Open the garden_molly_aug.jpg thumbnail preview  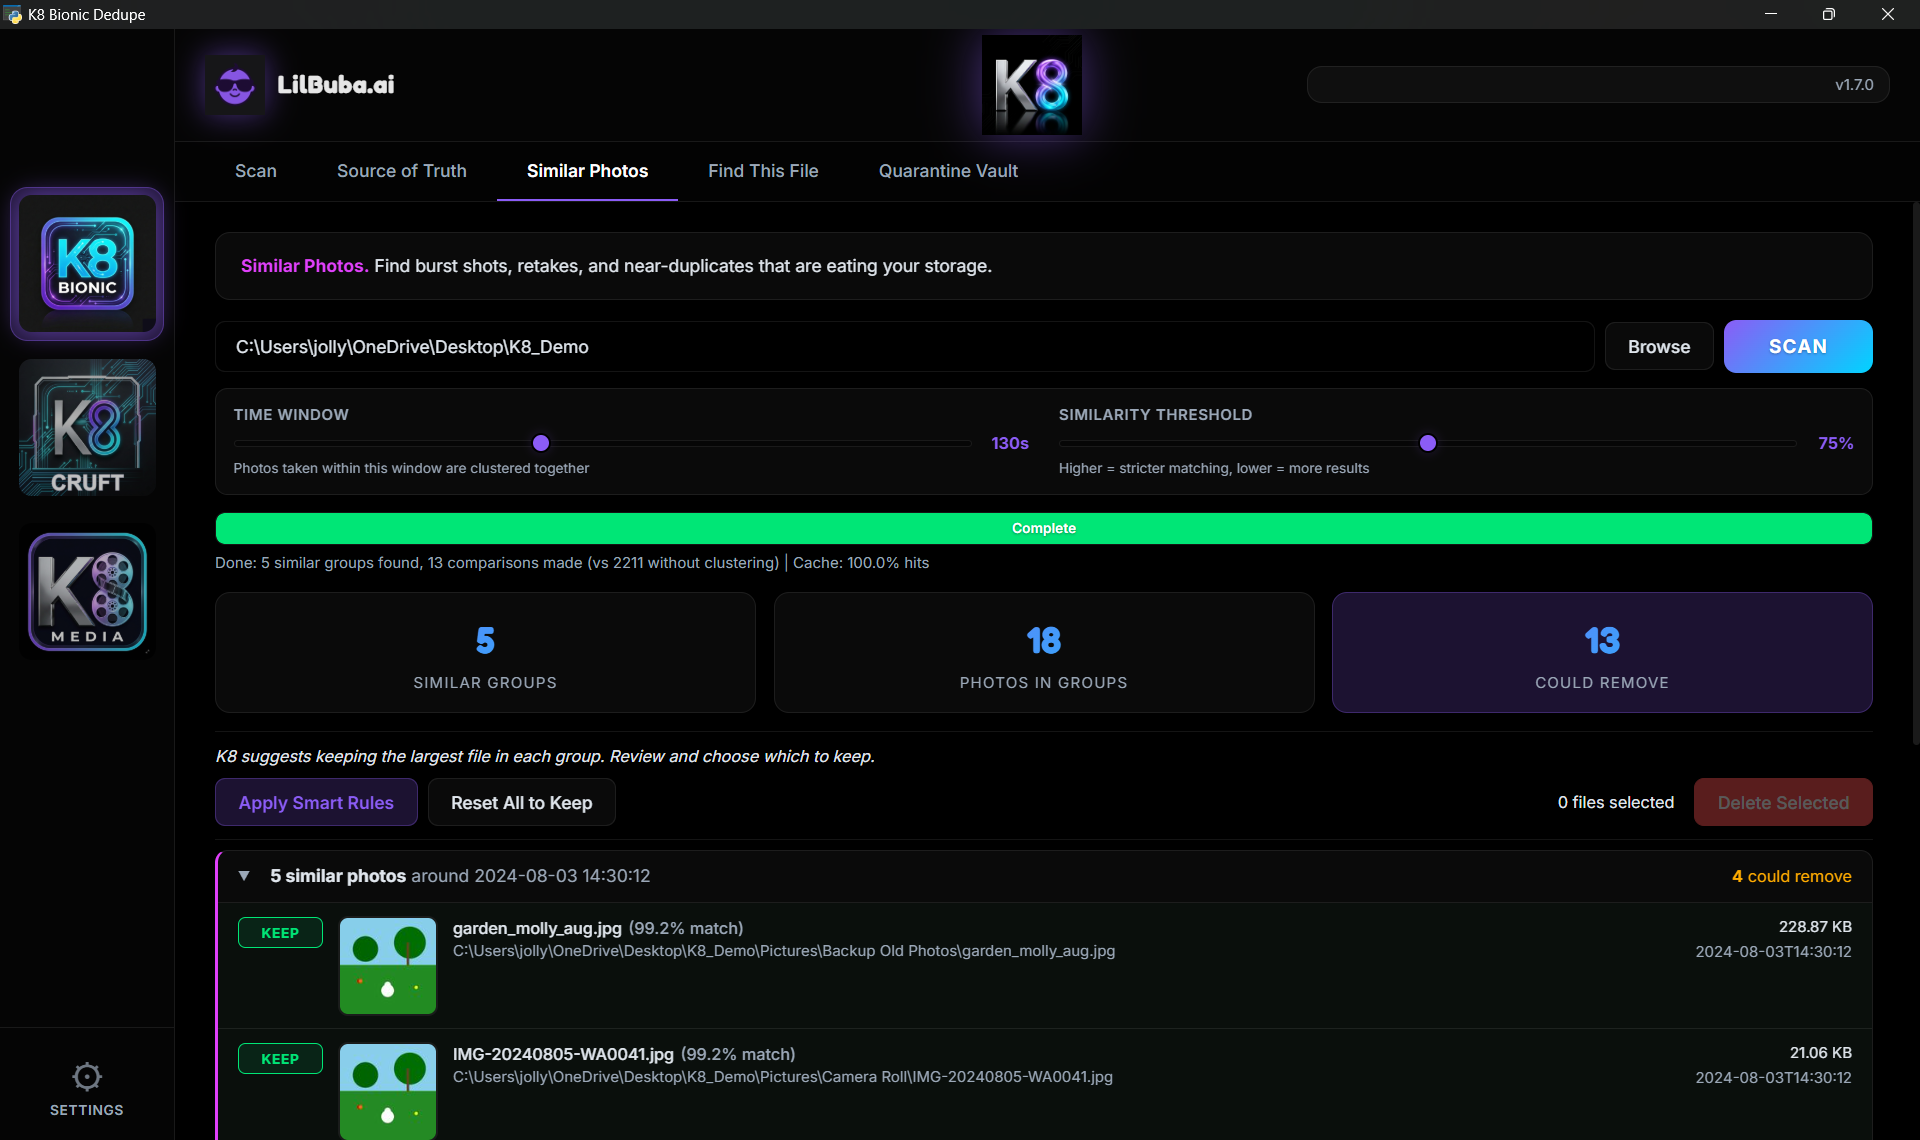(387, 965)
